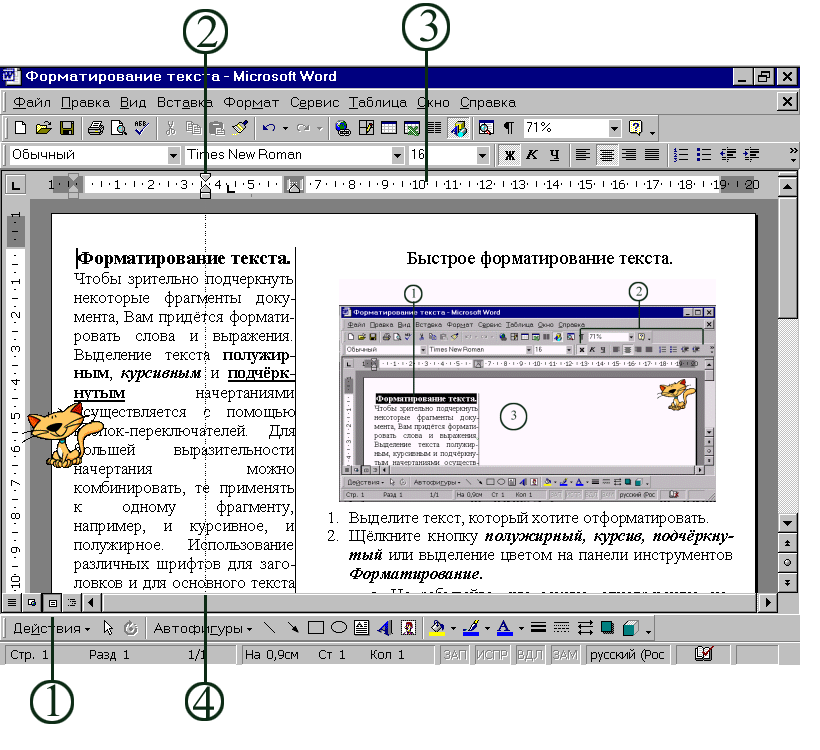Screen dimensions: 820x750
Task: Open Таблица menu
Action: click(378, 103)
